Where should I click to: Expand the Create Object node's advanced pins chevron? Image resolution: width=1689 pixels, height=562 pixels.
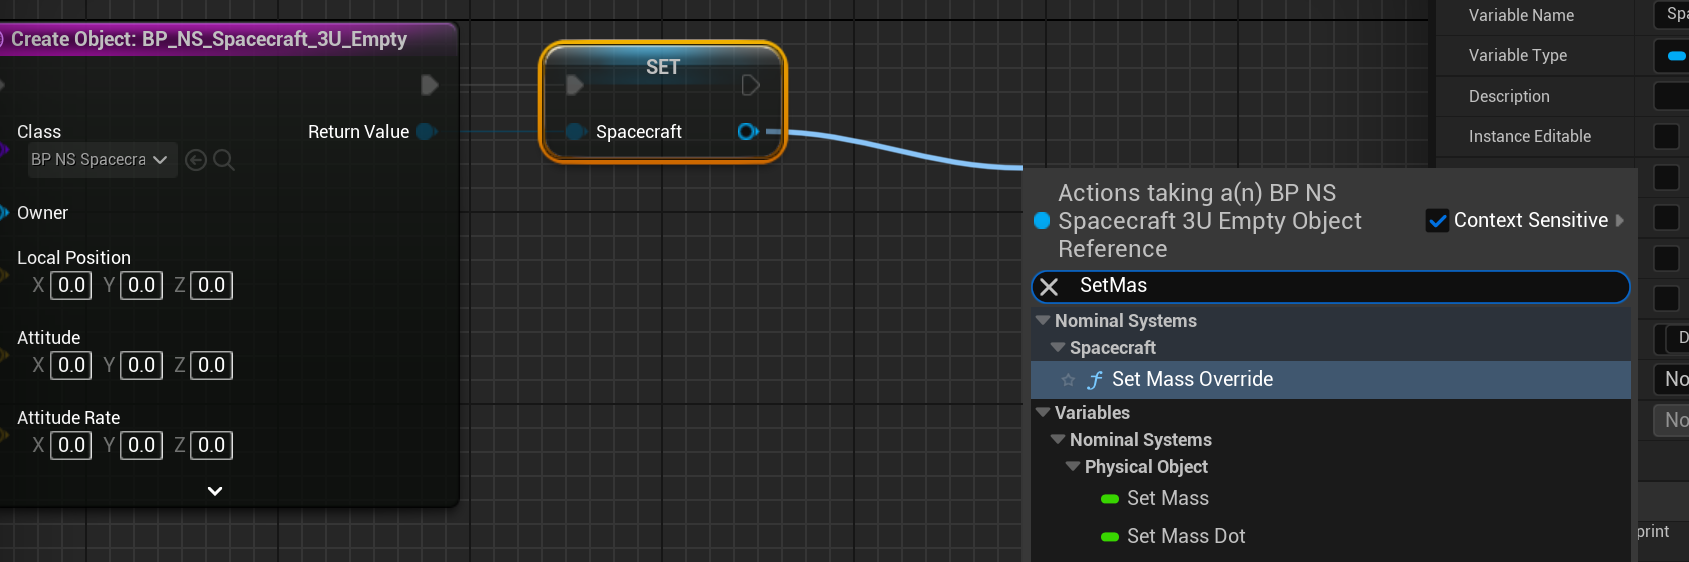(x=215, y=491)
